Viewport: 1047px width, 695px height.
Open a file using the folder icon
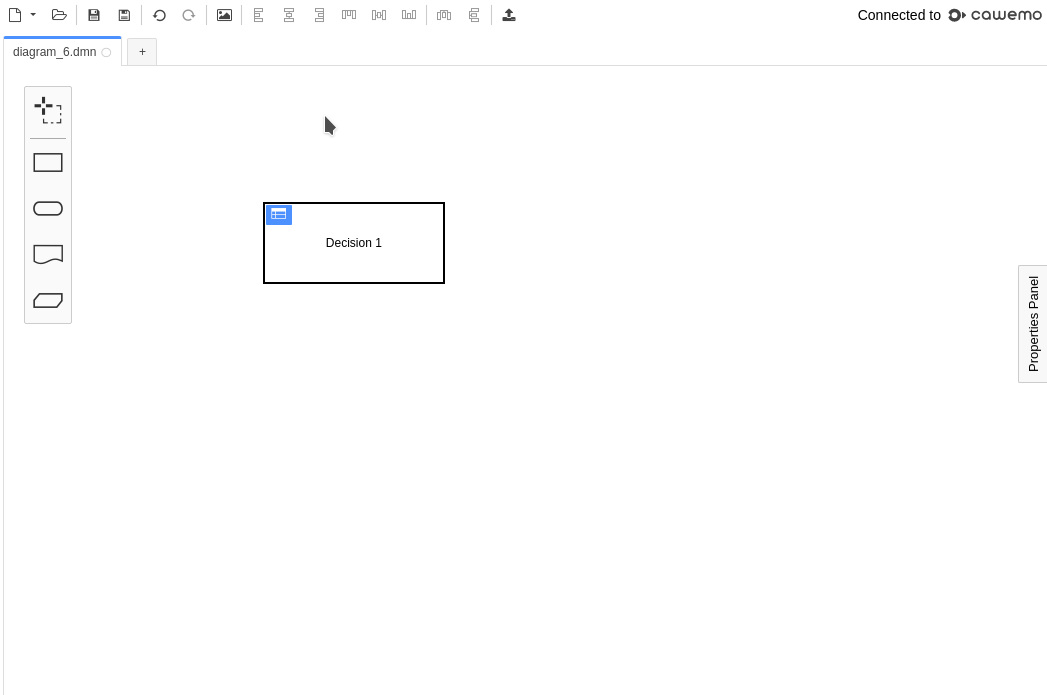(x=59, y=15)
